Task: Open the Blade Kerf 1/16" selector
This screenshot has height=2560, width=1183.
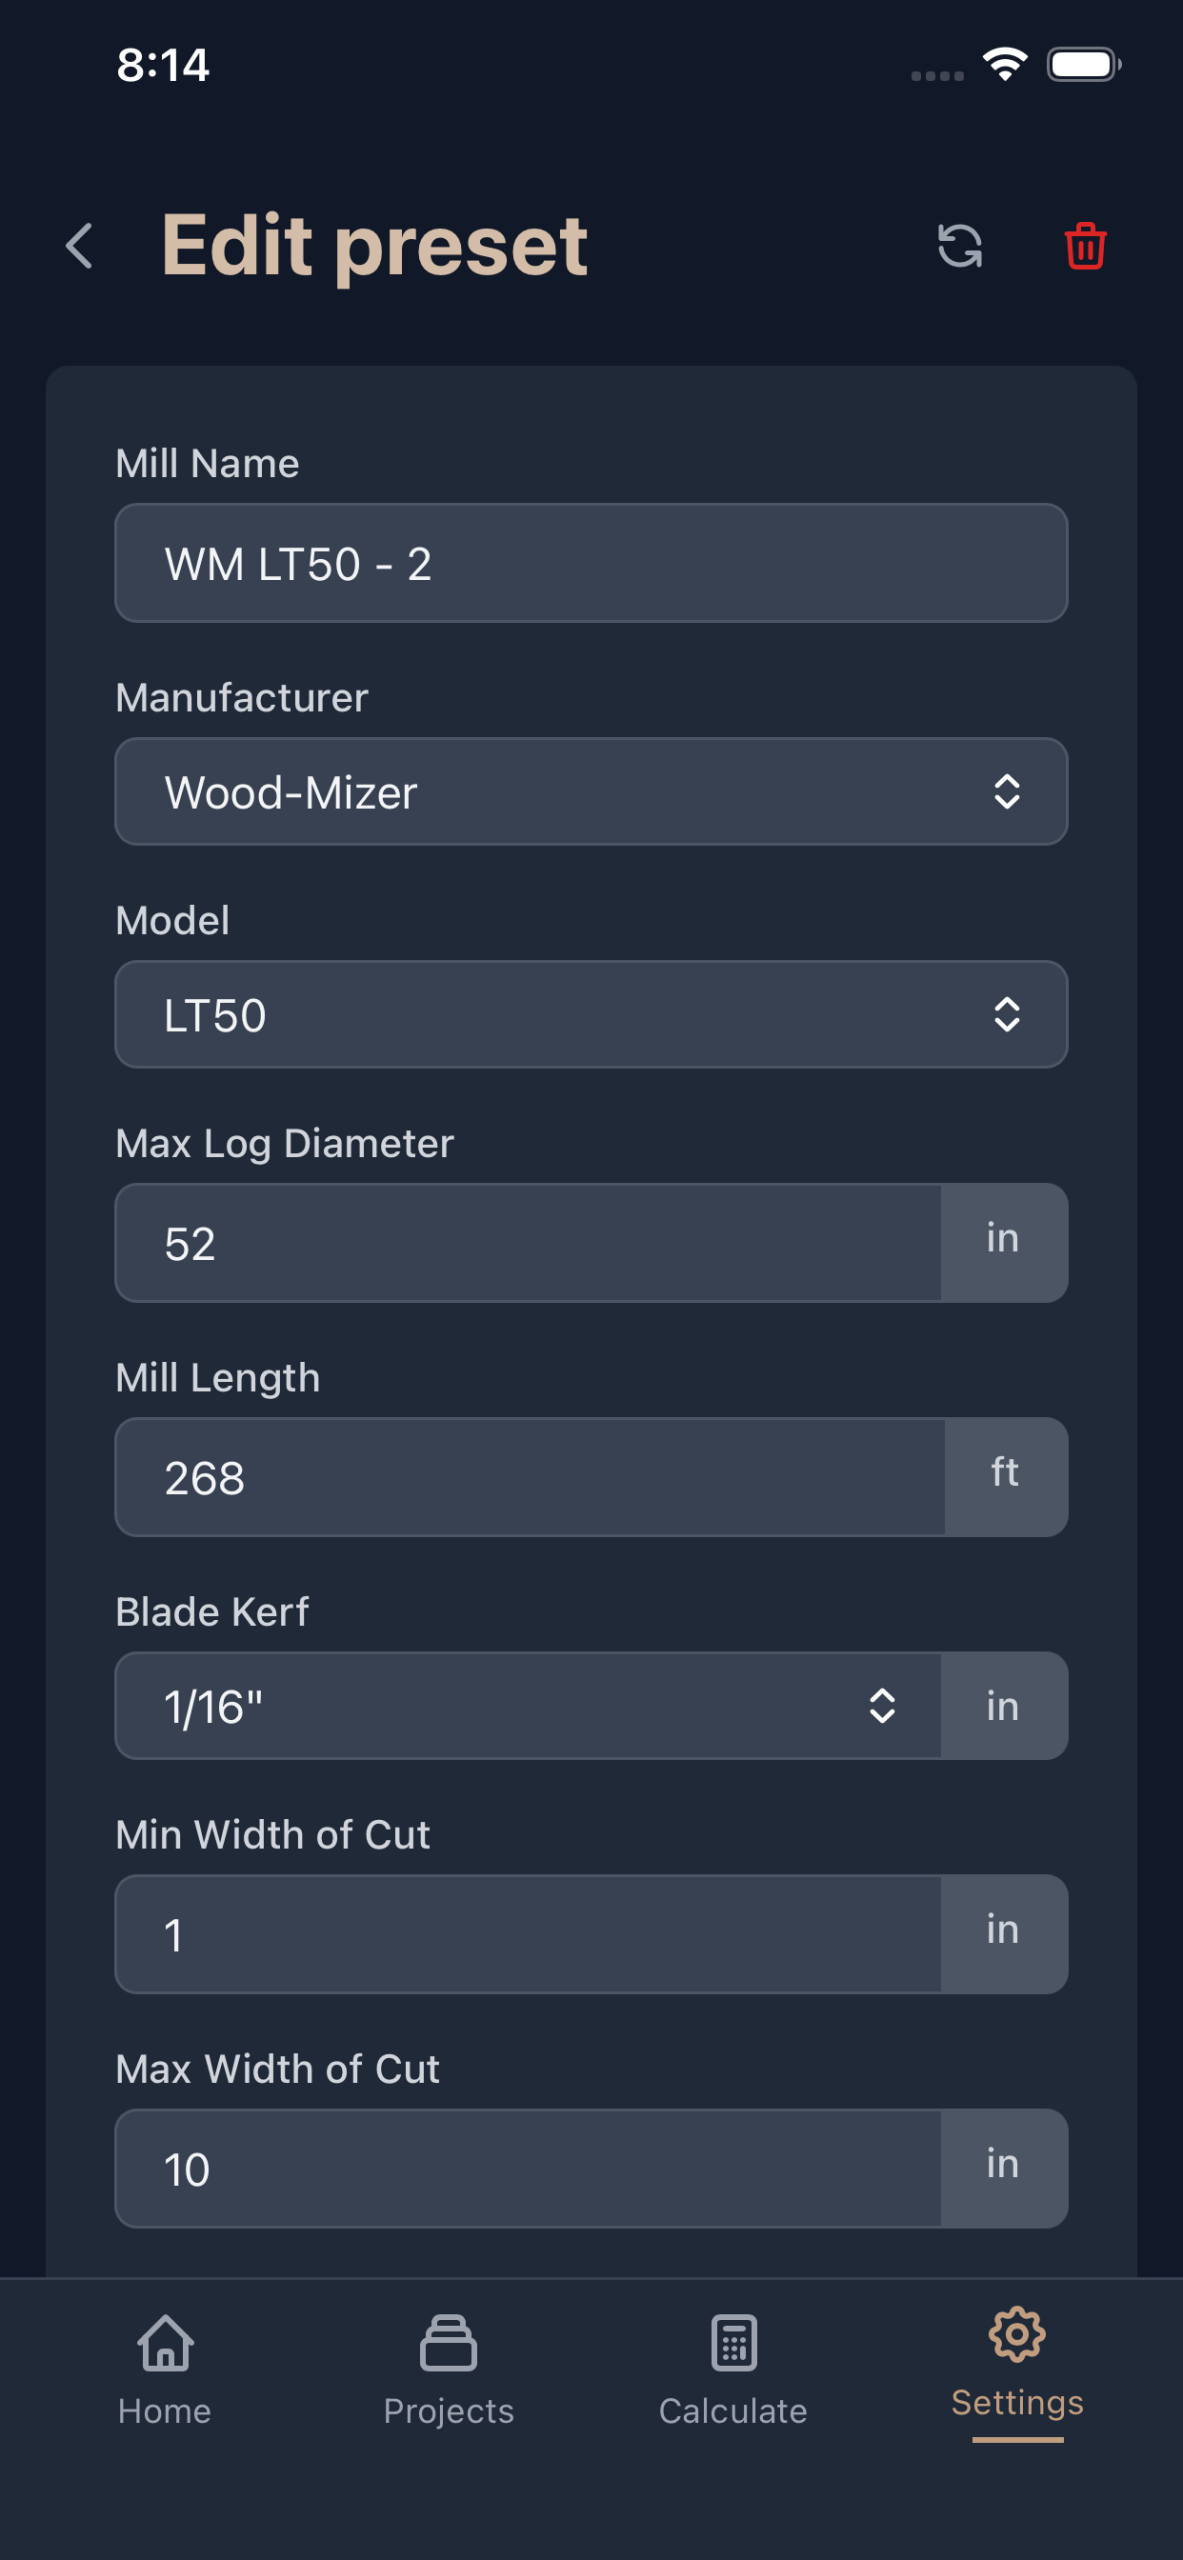Action: click(x=528, y=1706)
